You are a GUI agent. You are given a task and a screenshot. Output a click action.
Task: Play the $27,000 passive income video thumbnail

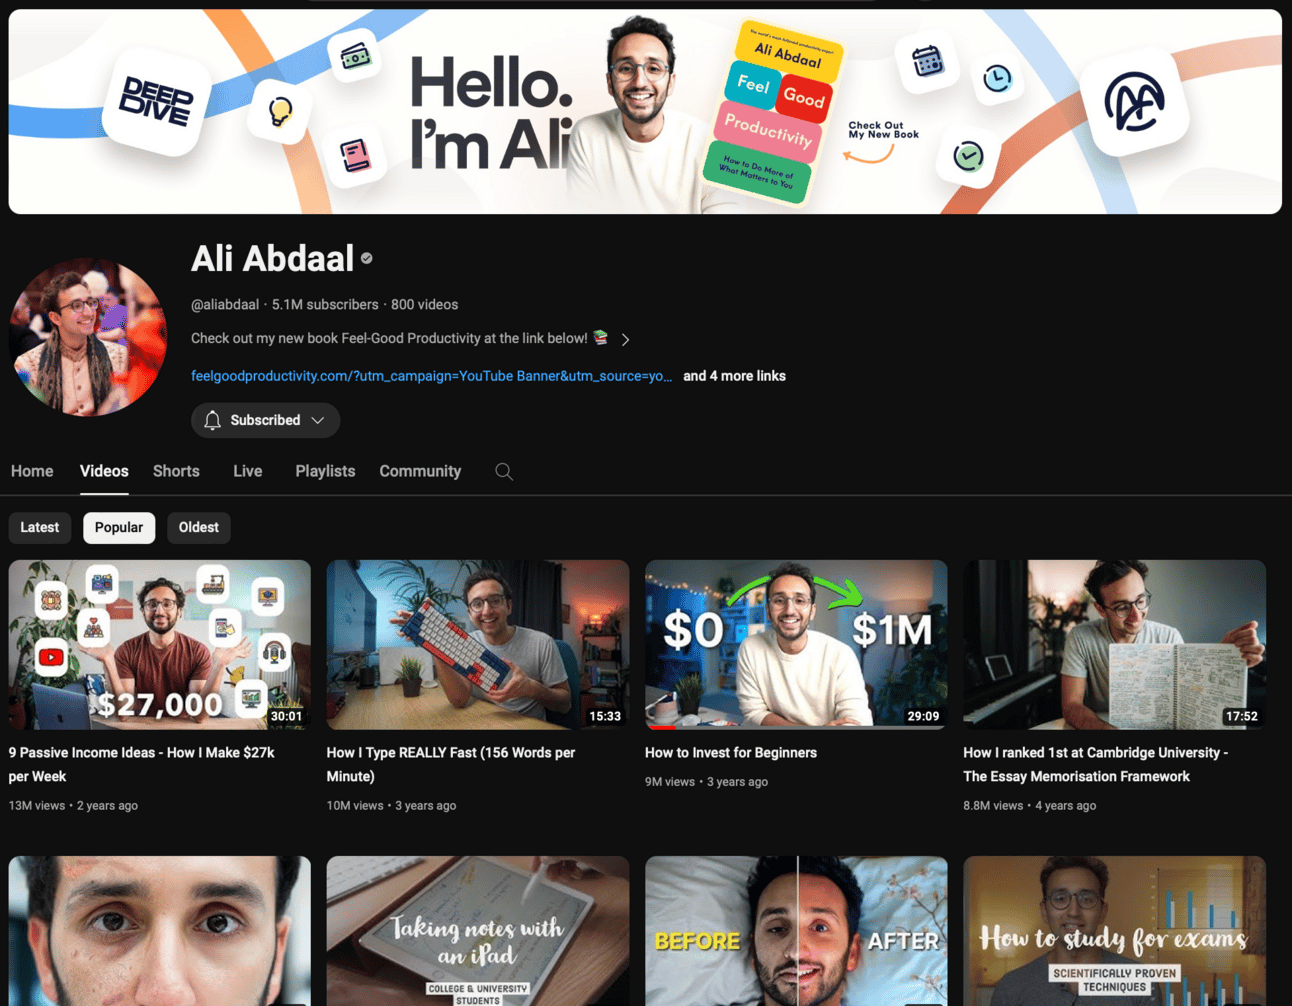[x=160, y=644]
